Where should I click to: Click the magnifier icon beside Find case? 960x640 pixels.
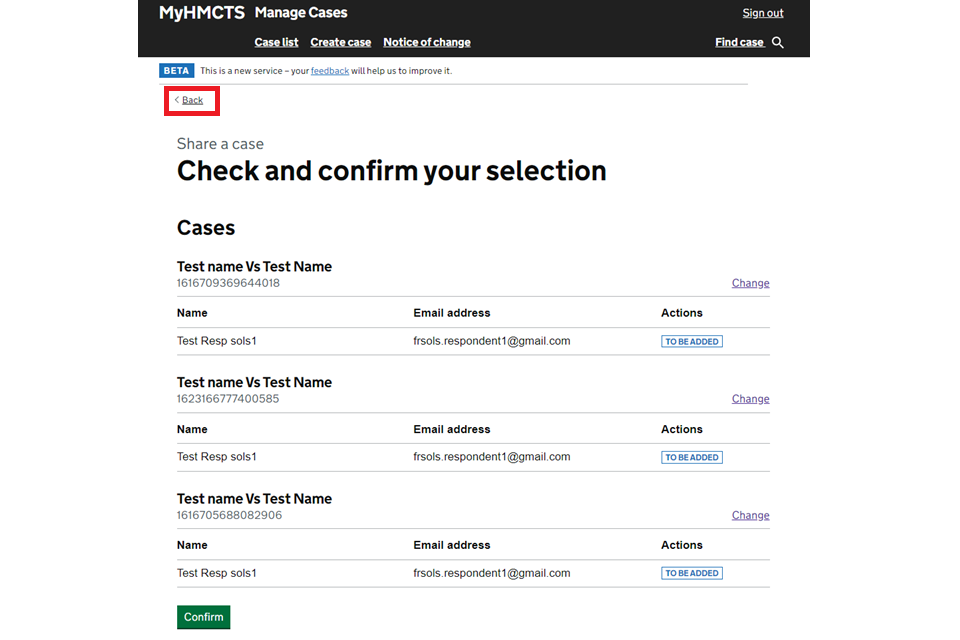click(778, 43)
